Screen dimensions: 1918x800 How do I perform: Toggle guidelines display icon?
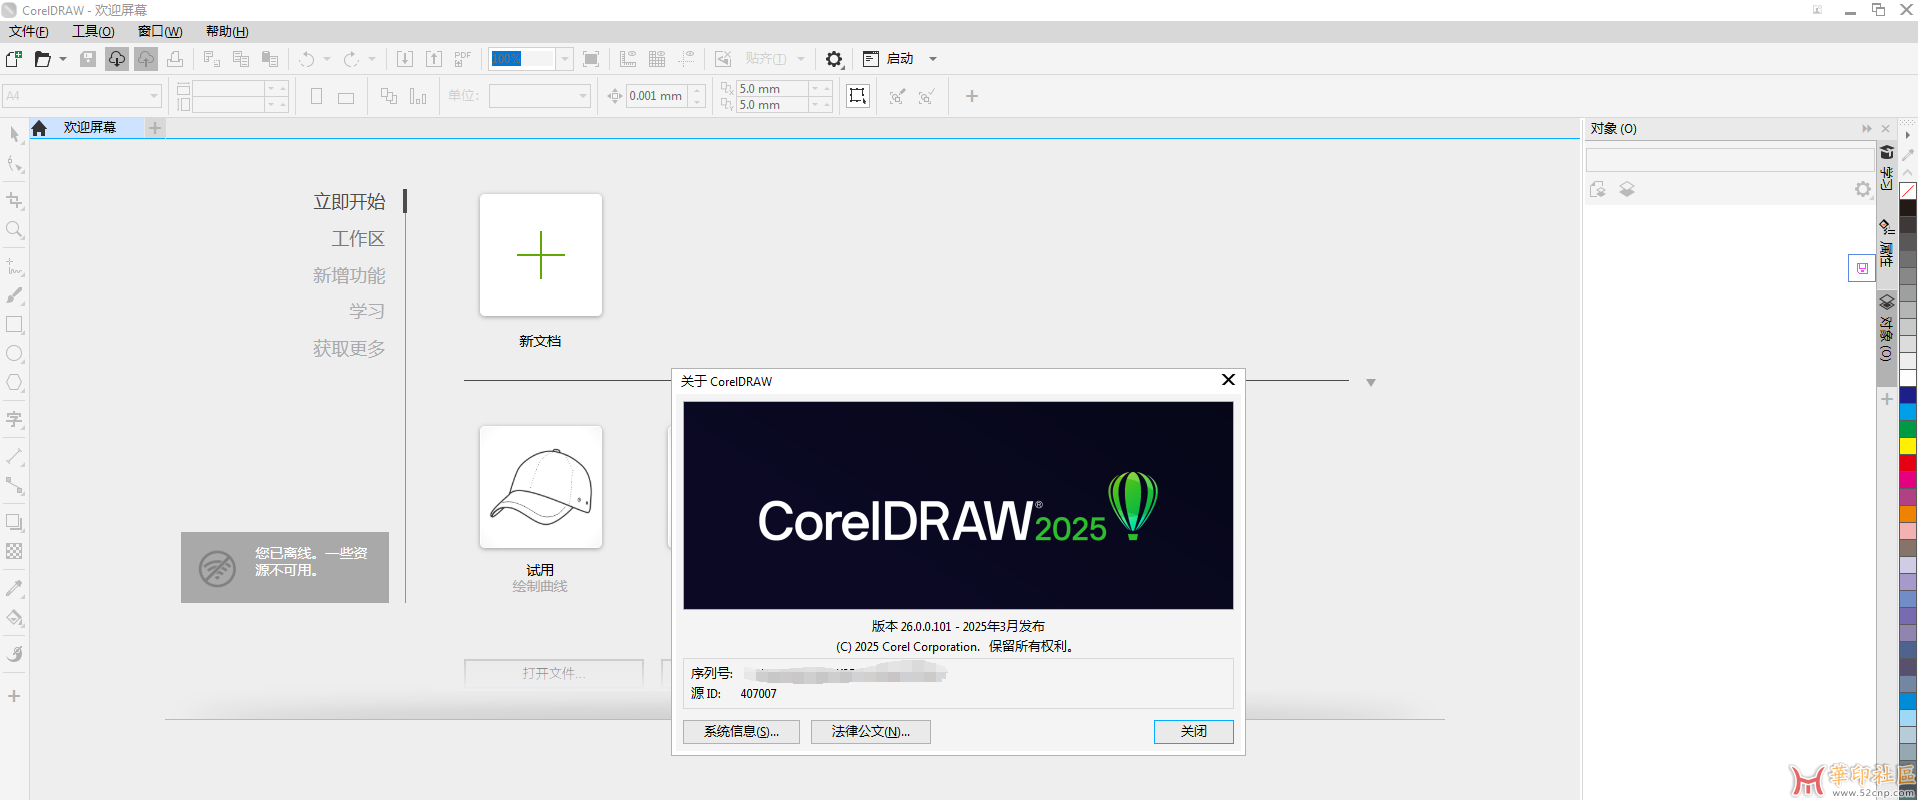tap(686, 59)
